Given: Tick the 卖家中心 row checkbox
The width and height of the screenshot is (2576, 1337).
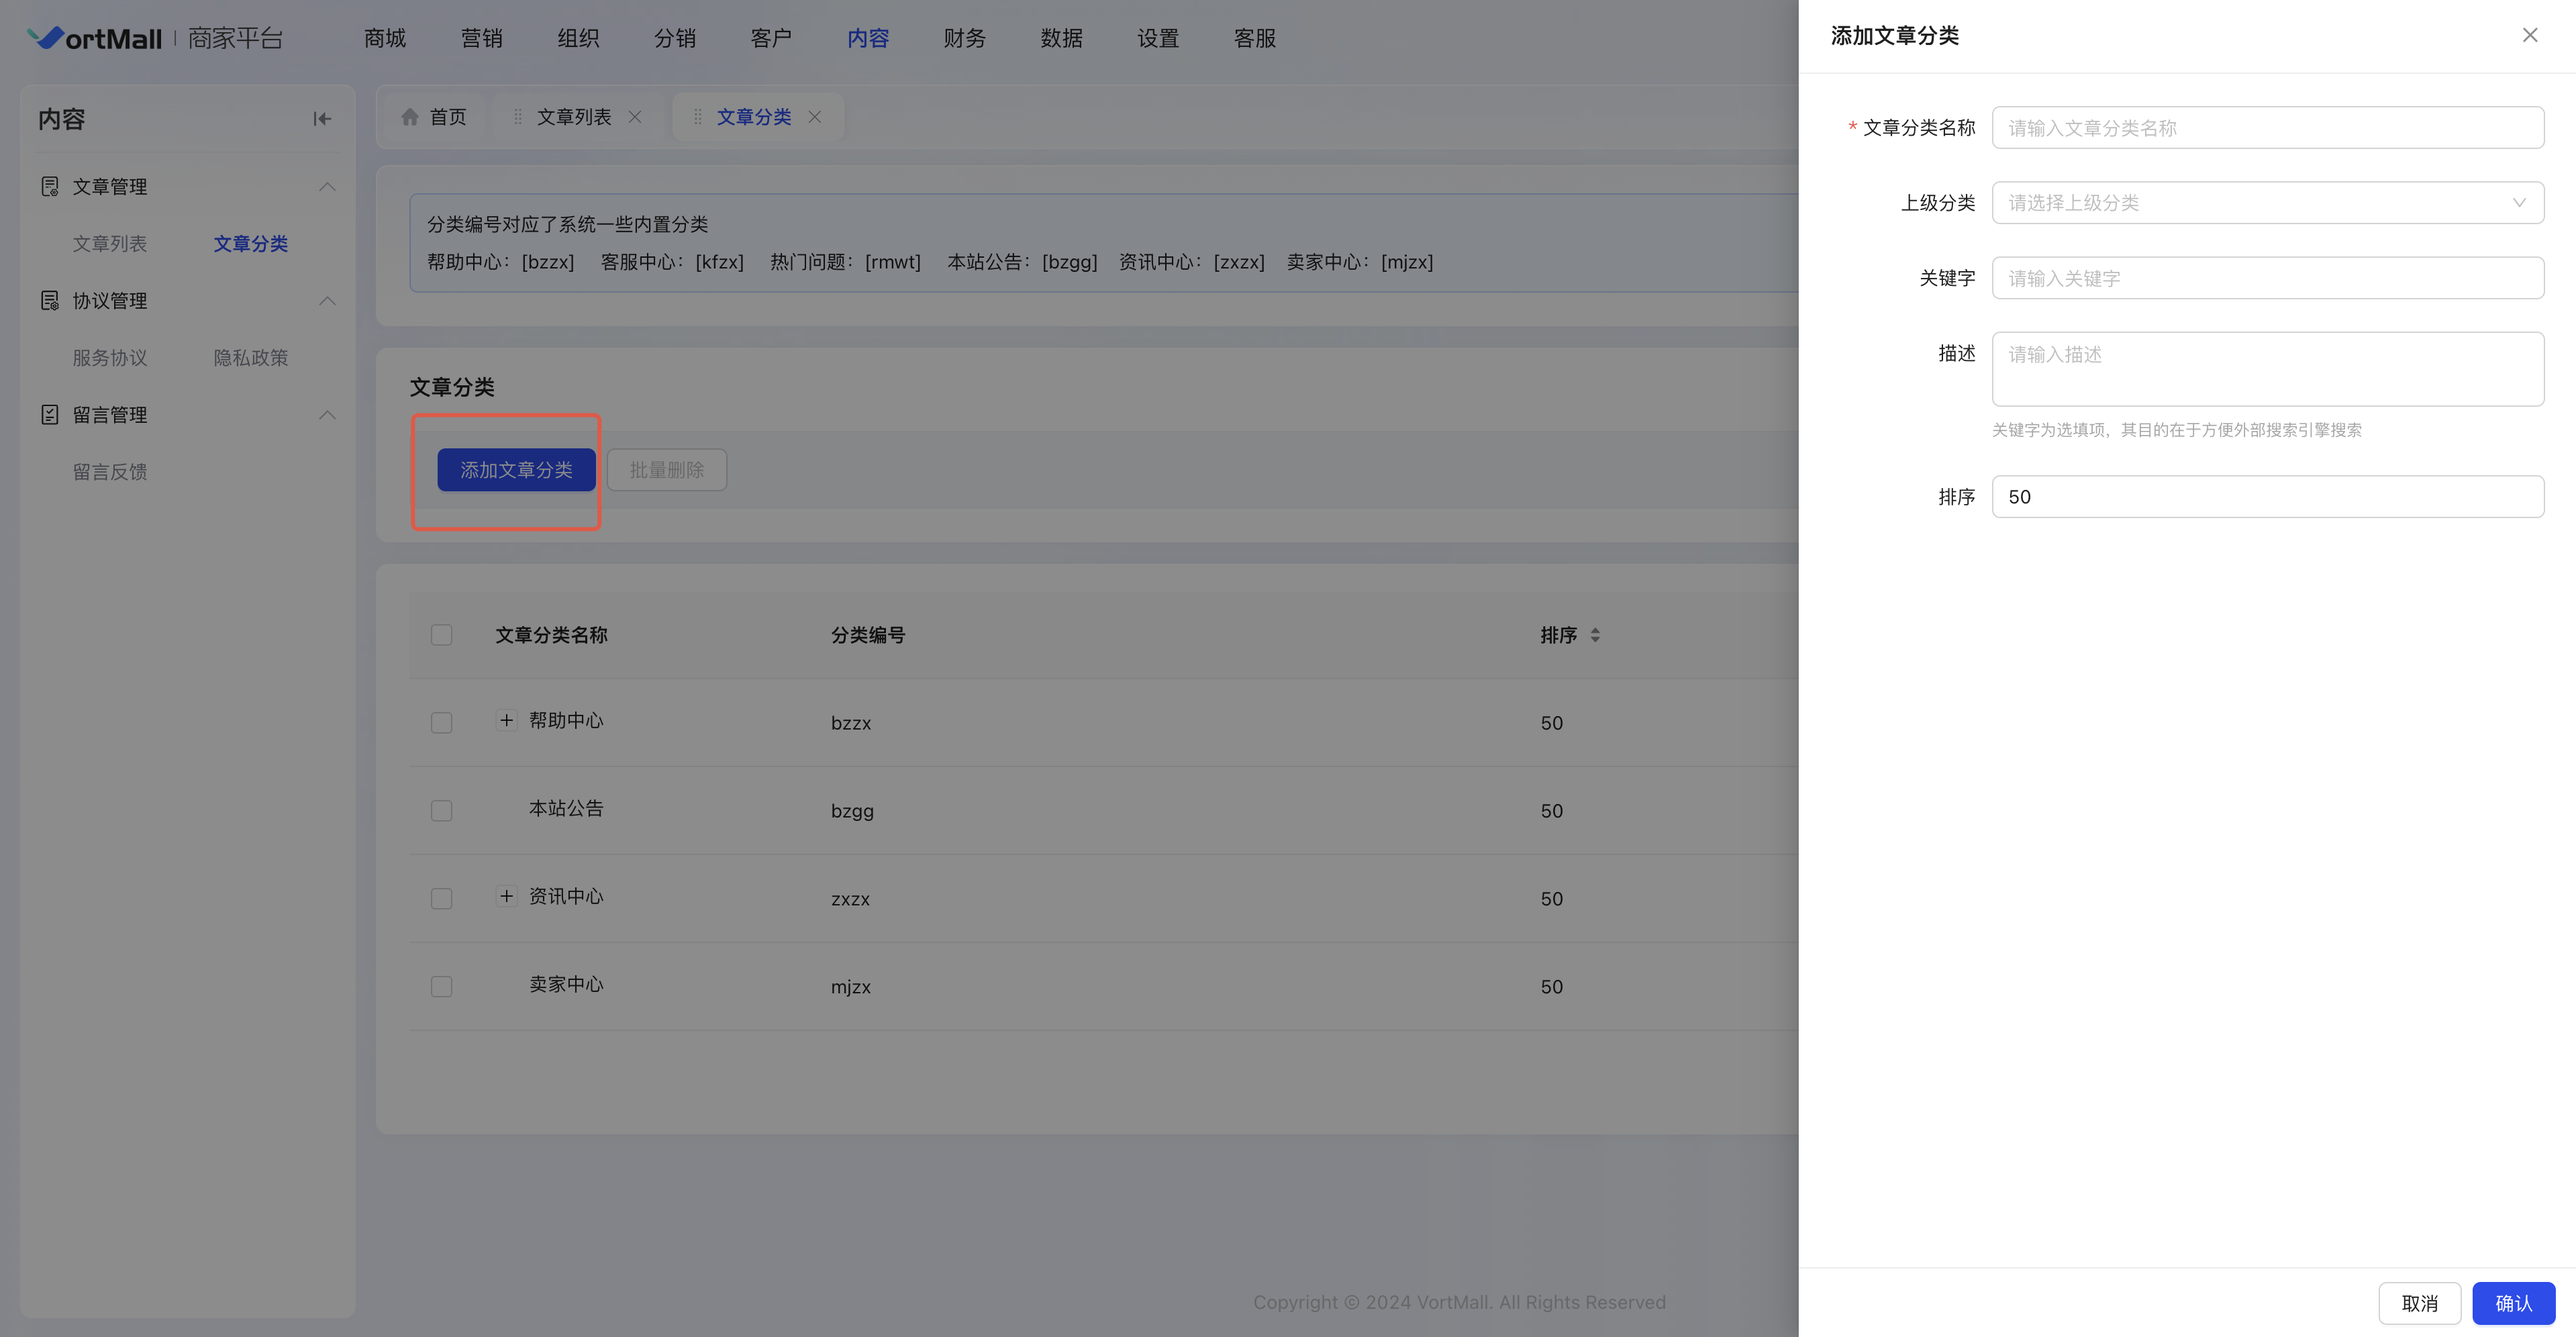Looking at the screenshot, I should [x=441, y=987].
